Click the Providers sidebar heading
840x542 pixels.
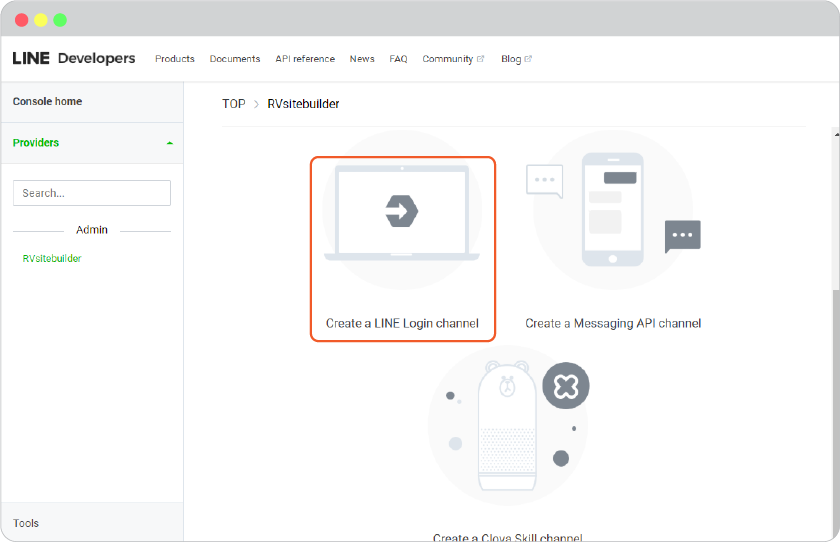[x=36, y=142]
